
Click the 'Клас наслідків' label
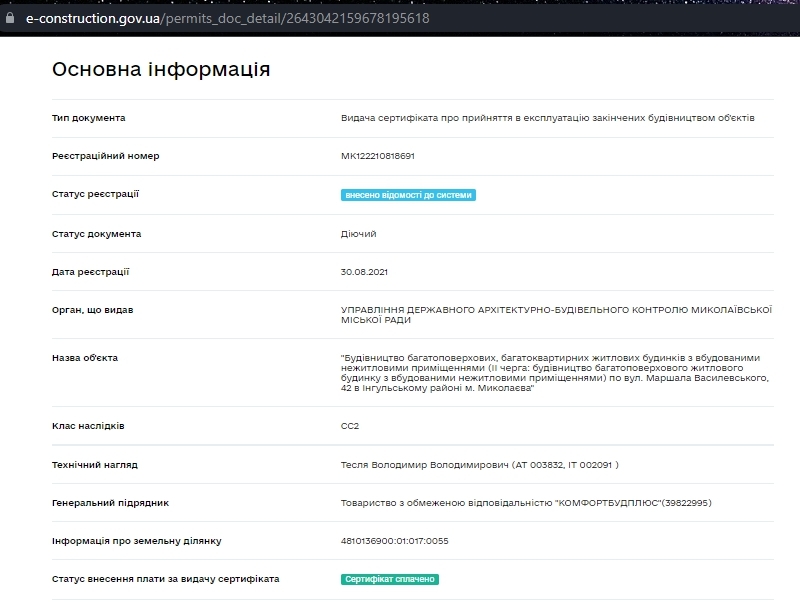(88, 426)
